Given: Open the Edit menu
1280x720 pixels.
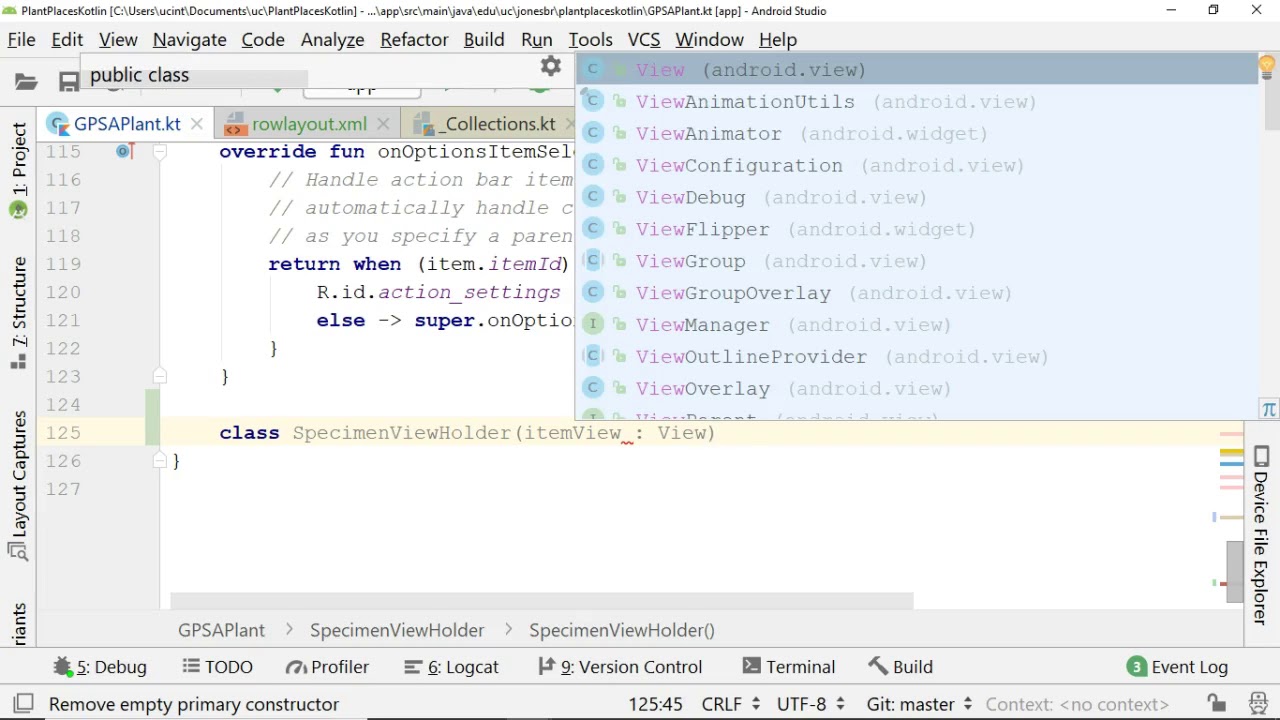Looking at the screenshot, I should point(67,40).
